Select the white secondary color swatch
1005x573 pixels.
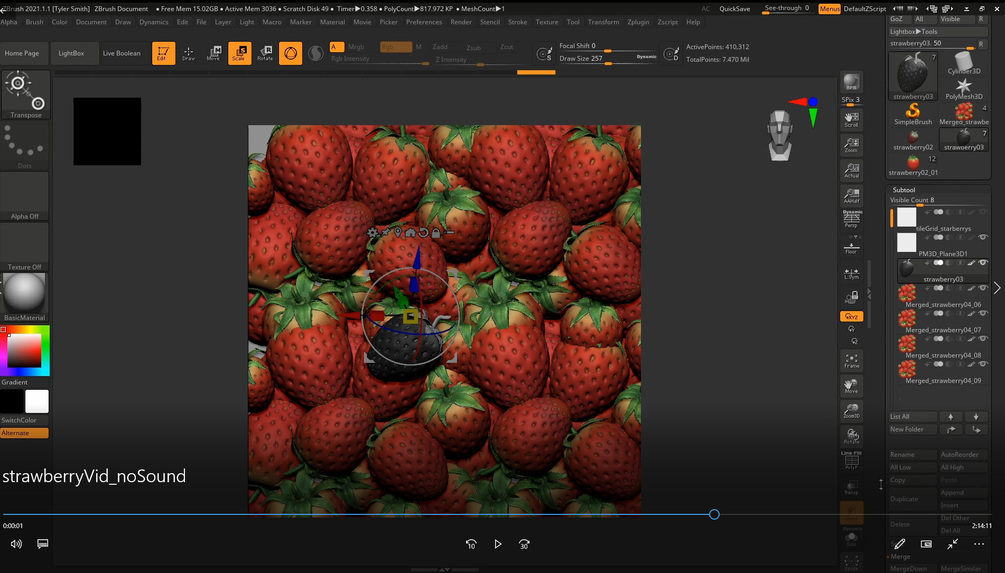pos(37,401)
